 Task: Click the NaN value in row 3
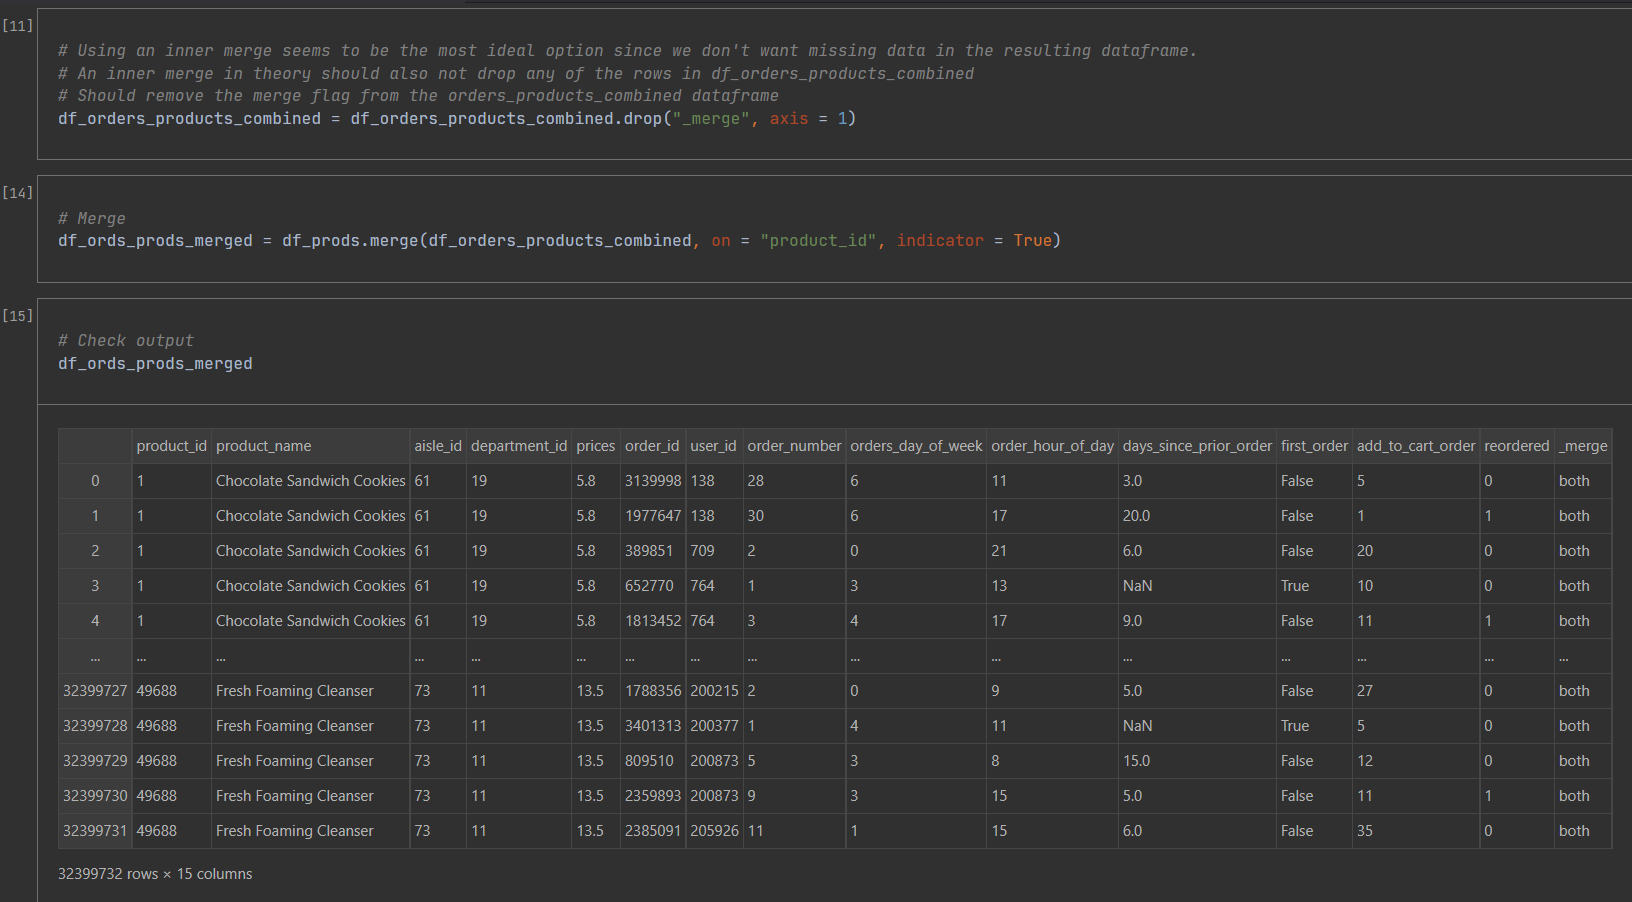tap(1138, 586)
